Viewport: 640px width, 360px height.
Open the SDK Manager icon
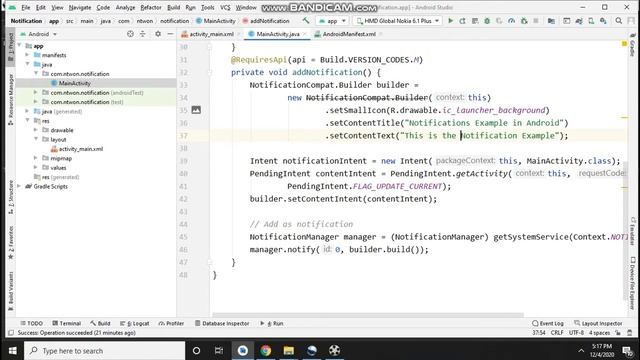pos(603,21)
